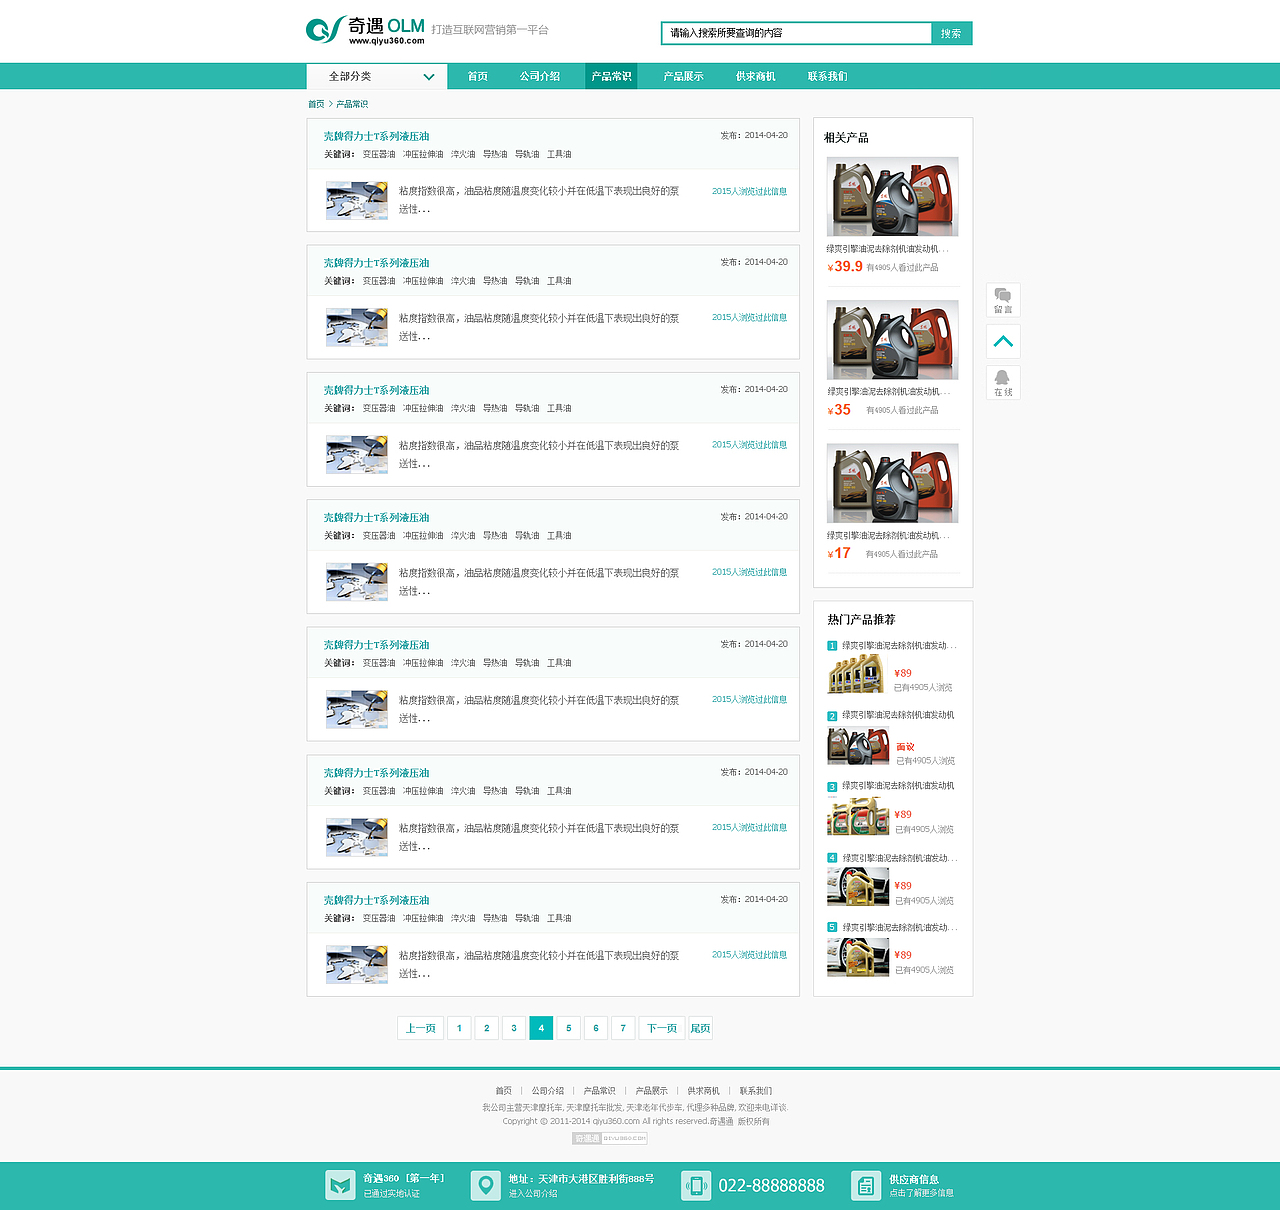
Task: Click footer link 首页
Action: (x=503, y=1091)
